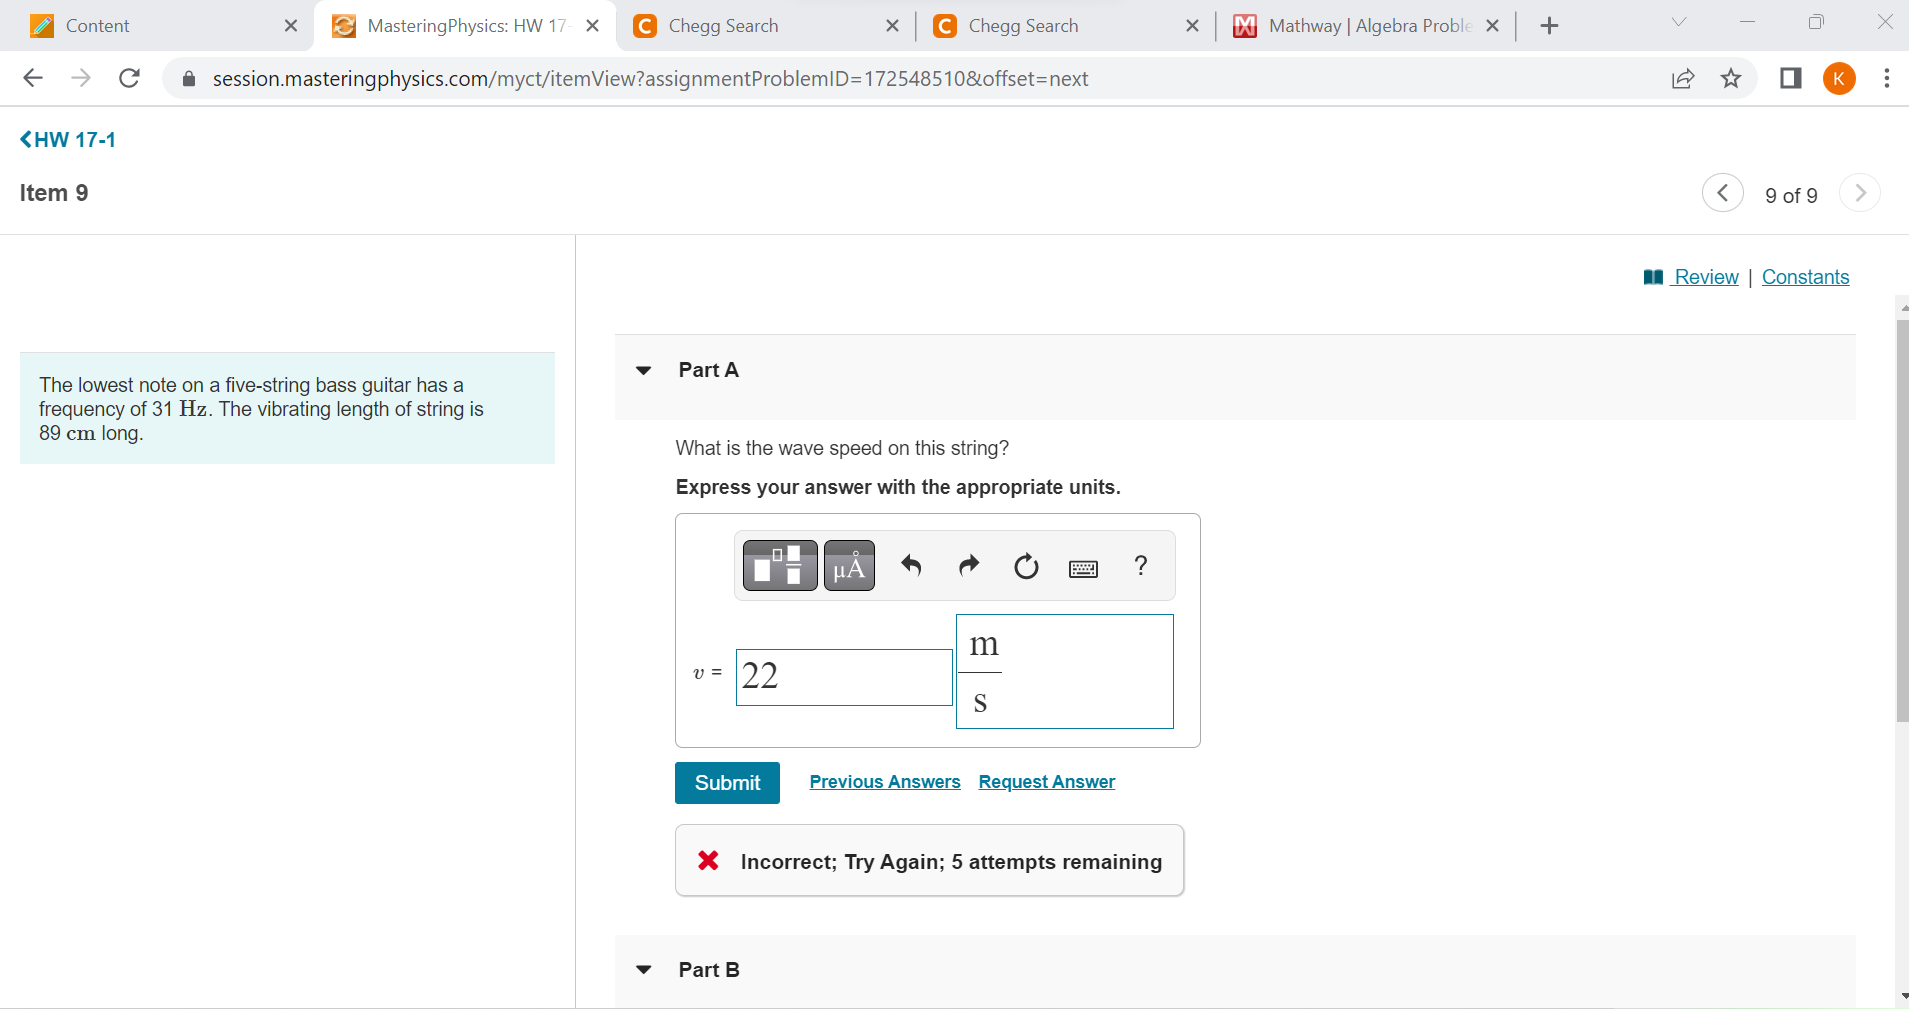Click the page vertical scrollbar

tap(1902, 520)
